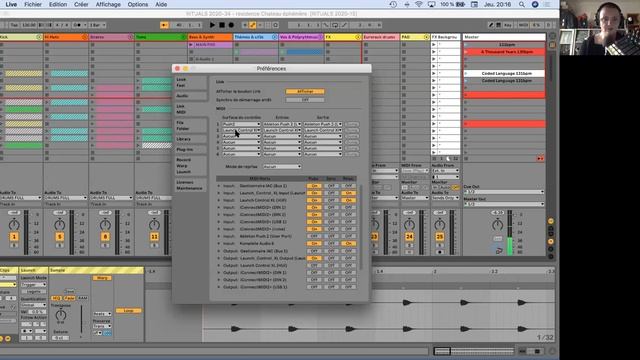Image resolution: width=640 pixels, height=360 pixels.
Task: Toggle Remote for Input Komplete Audio 6
Action: (x=348, y=243)
